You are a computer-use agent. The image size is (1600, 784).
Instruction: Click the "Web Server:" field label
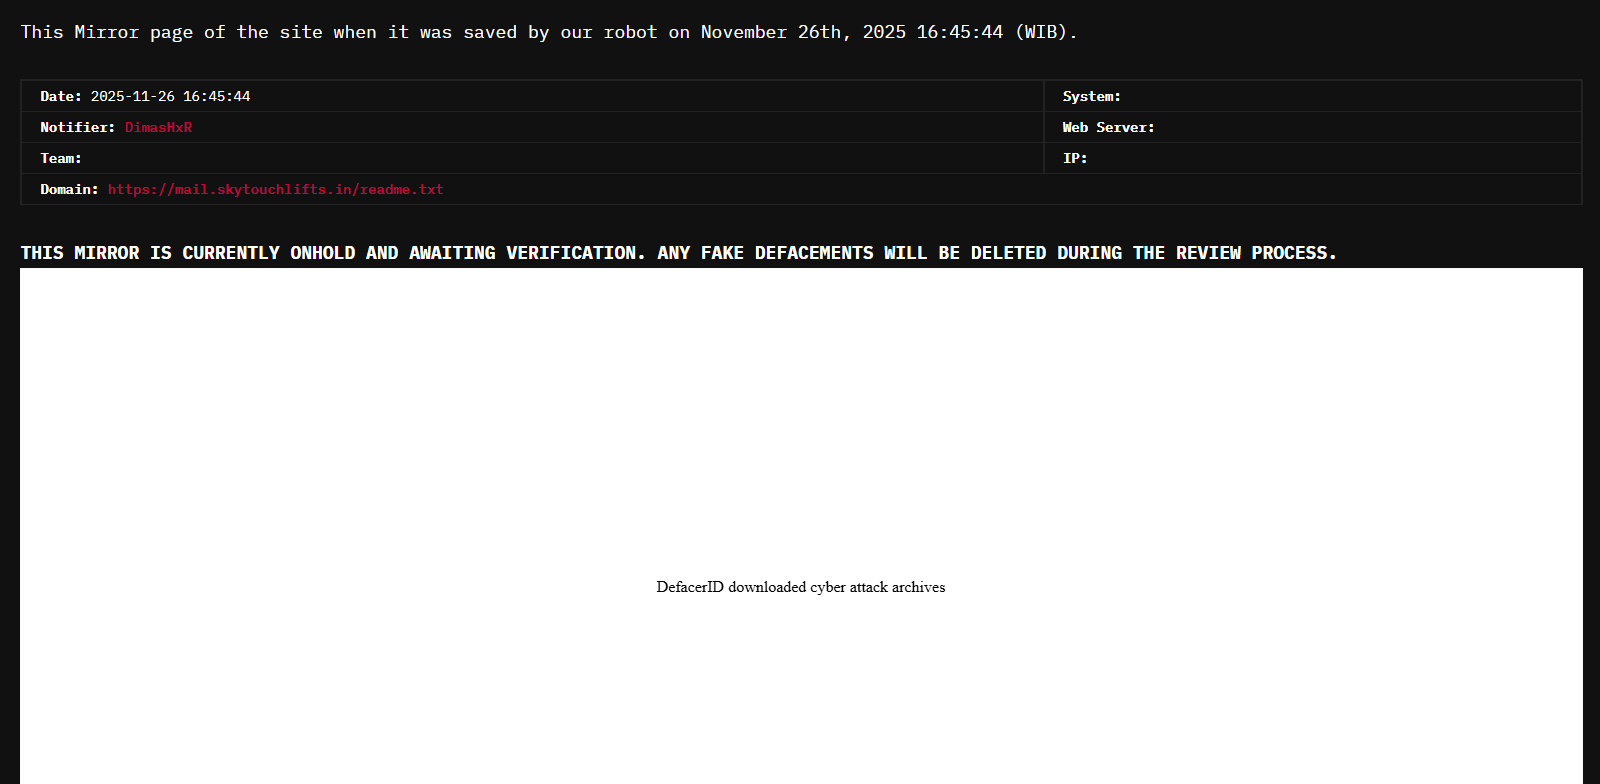pyautogui.click(x=1108, y=127)
